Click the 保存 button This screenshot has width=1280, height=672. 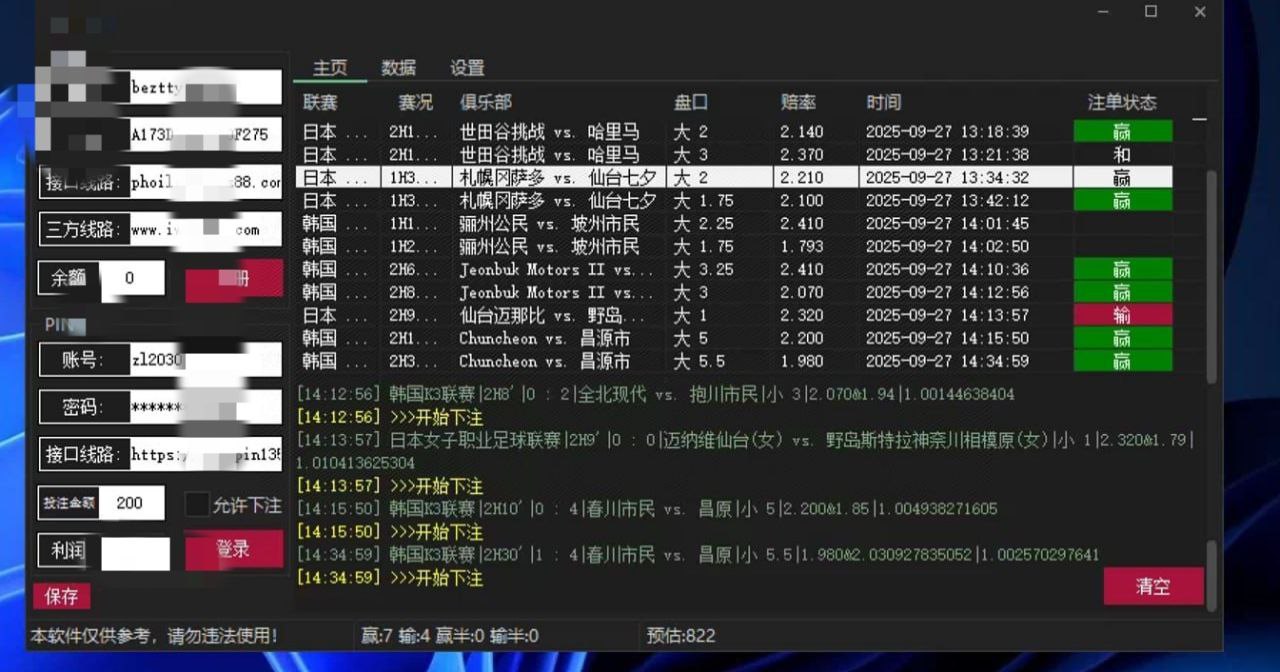pyautogui.click(x=61, y=596)
